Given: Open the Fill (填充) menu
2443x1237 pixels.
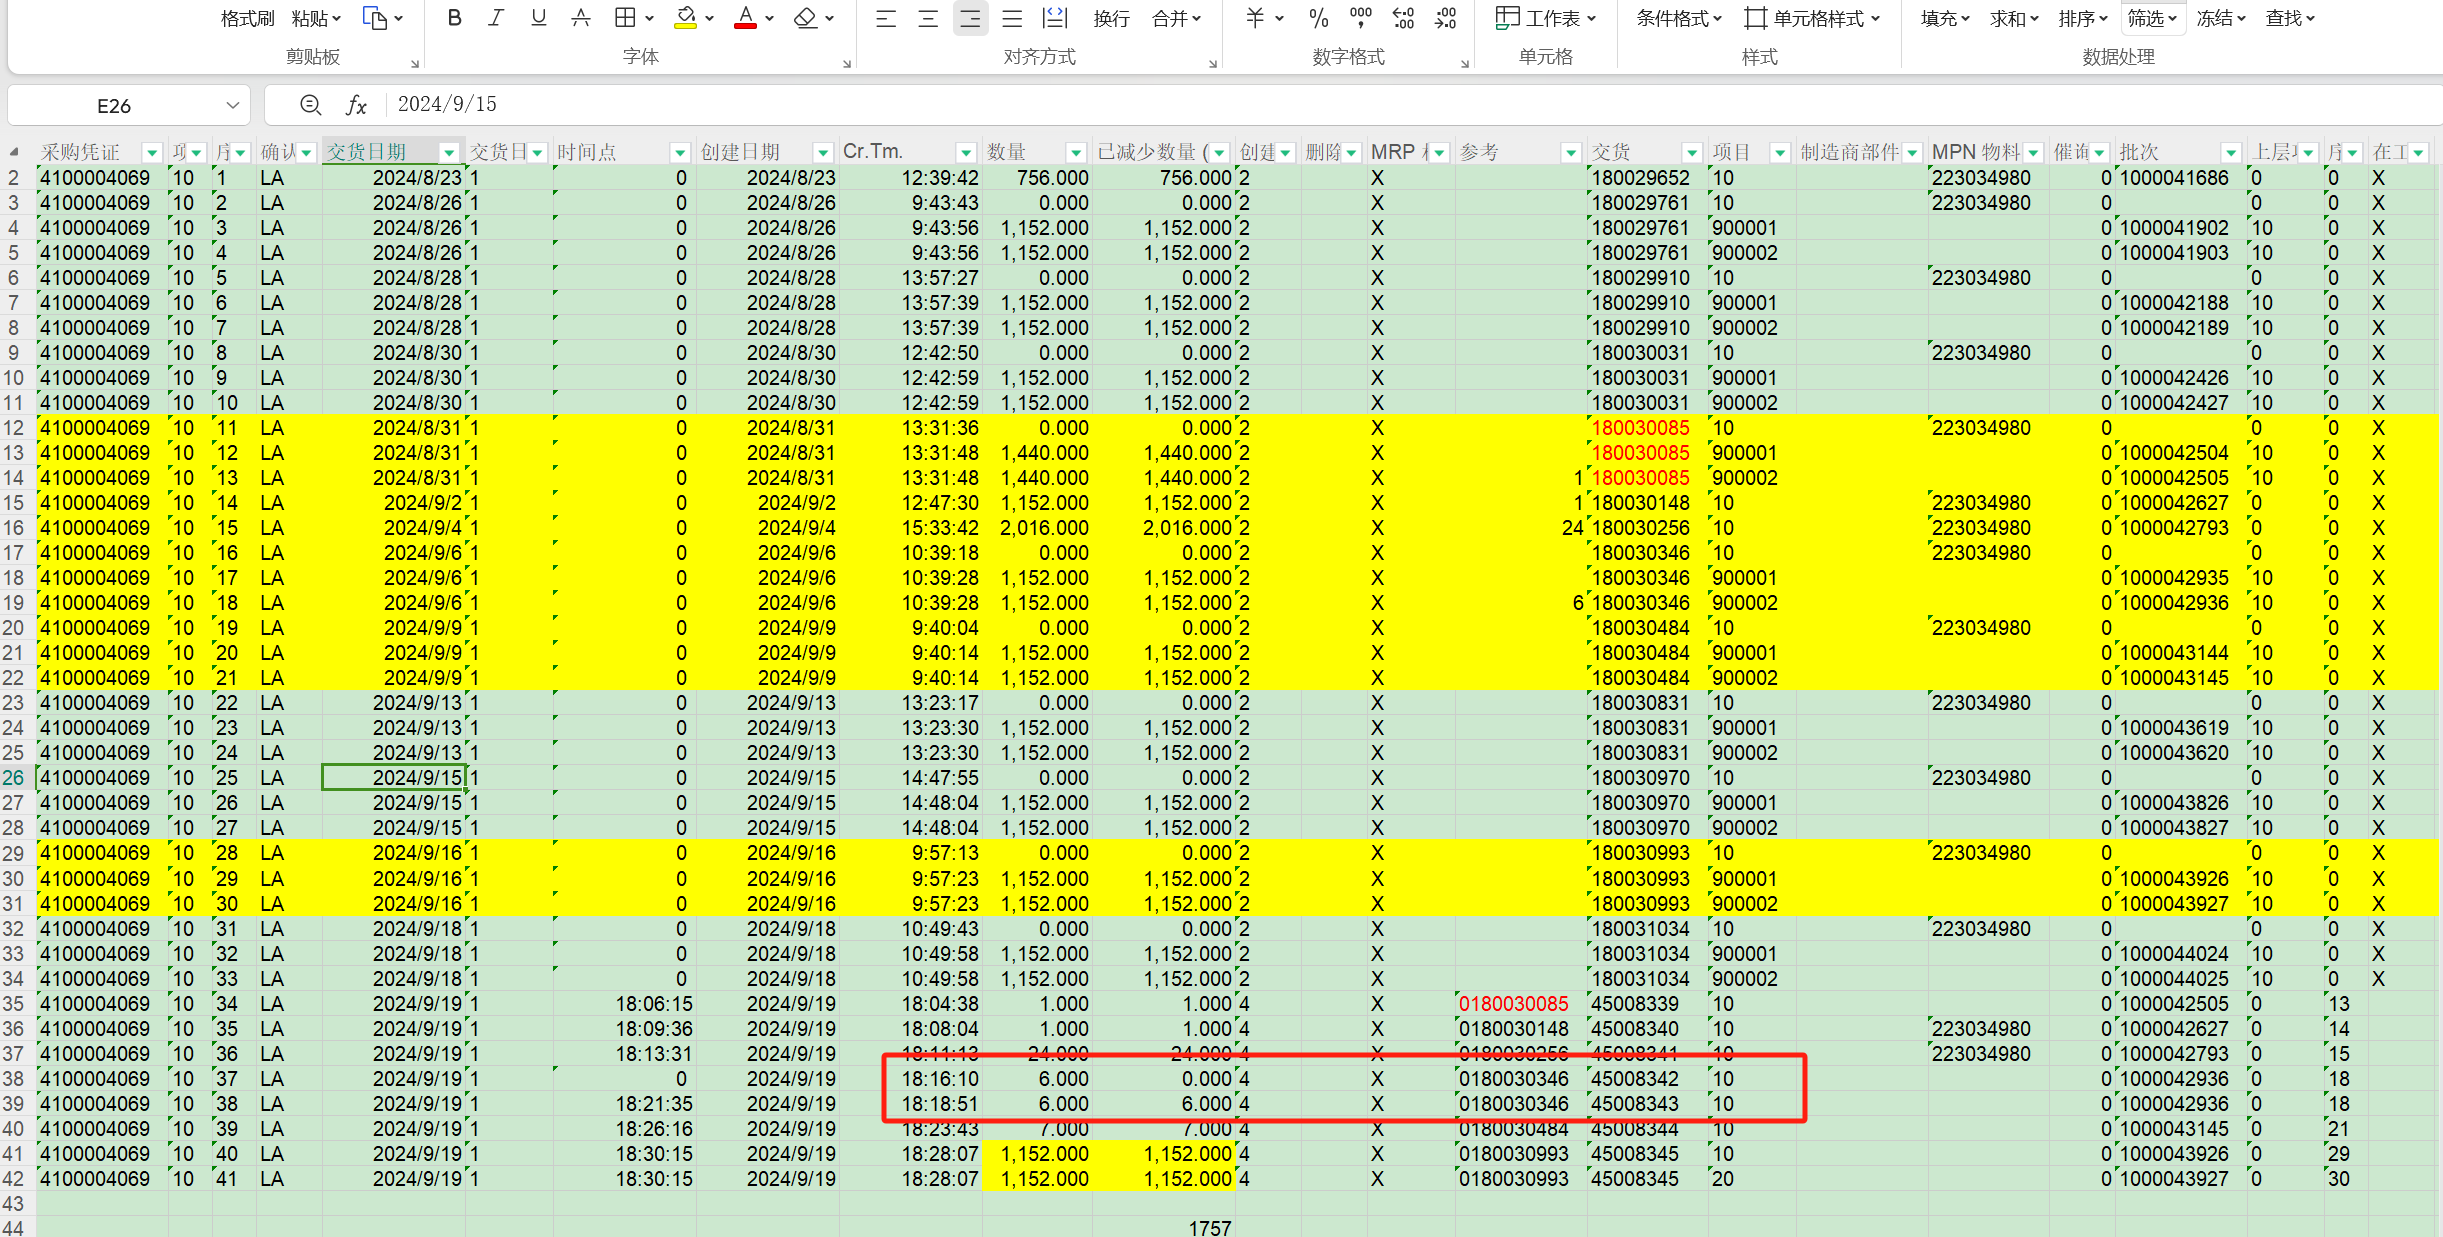Looking at the screenshot, I should [1945, 18].
